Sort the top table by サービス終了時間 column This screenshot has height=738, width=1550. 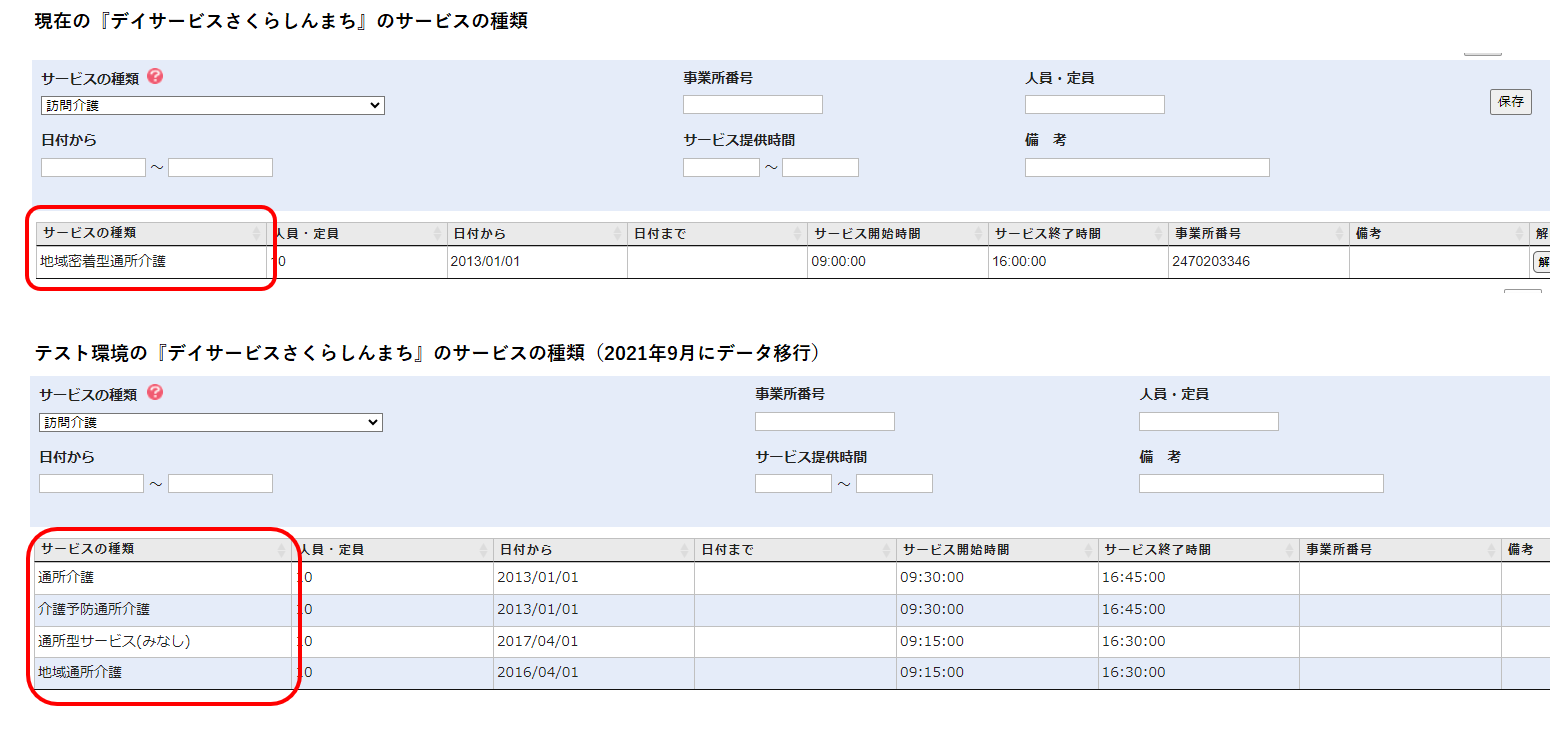point(1077,233)
